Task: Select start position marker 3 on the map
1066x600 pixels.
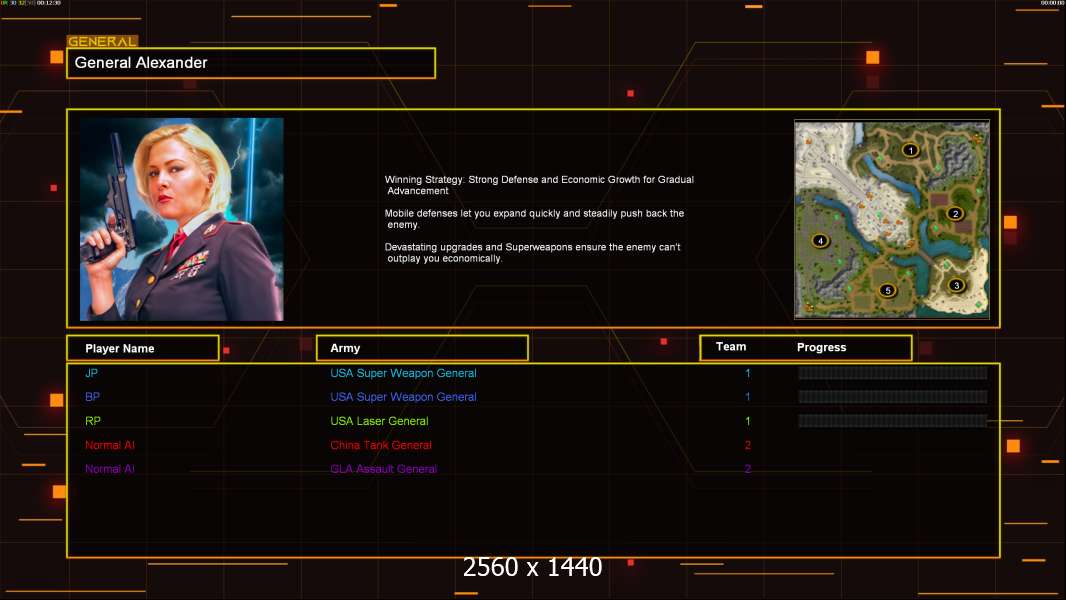Action: click(x=956, y=285)
